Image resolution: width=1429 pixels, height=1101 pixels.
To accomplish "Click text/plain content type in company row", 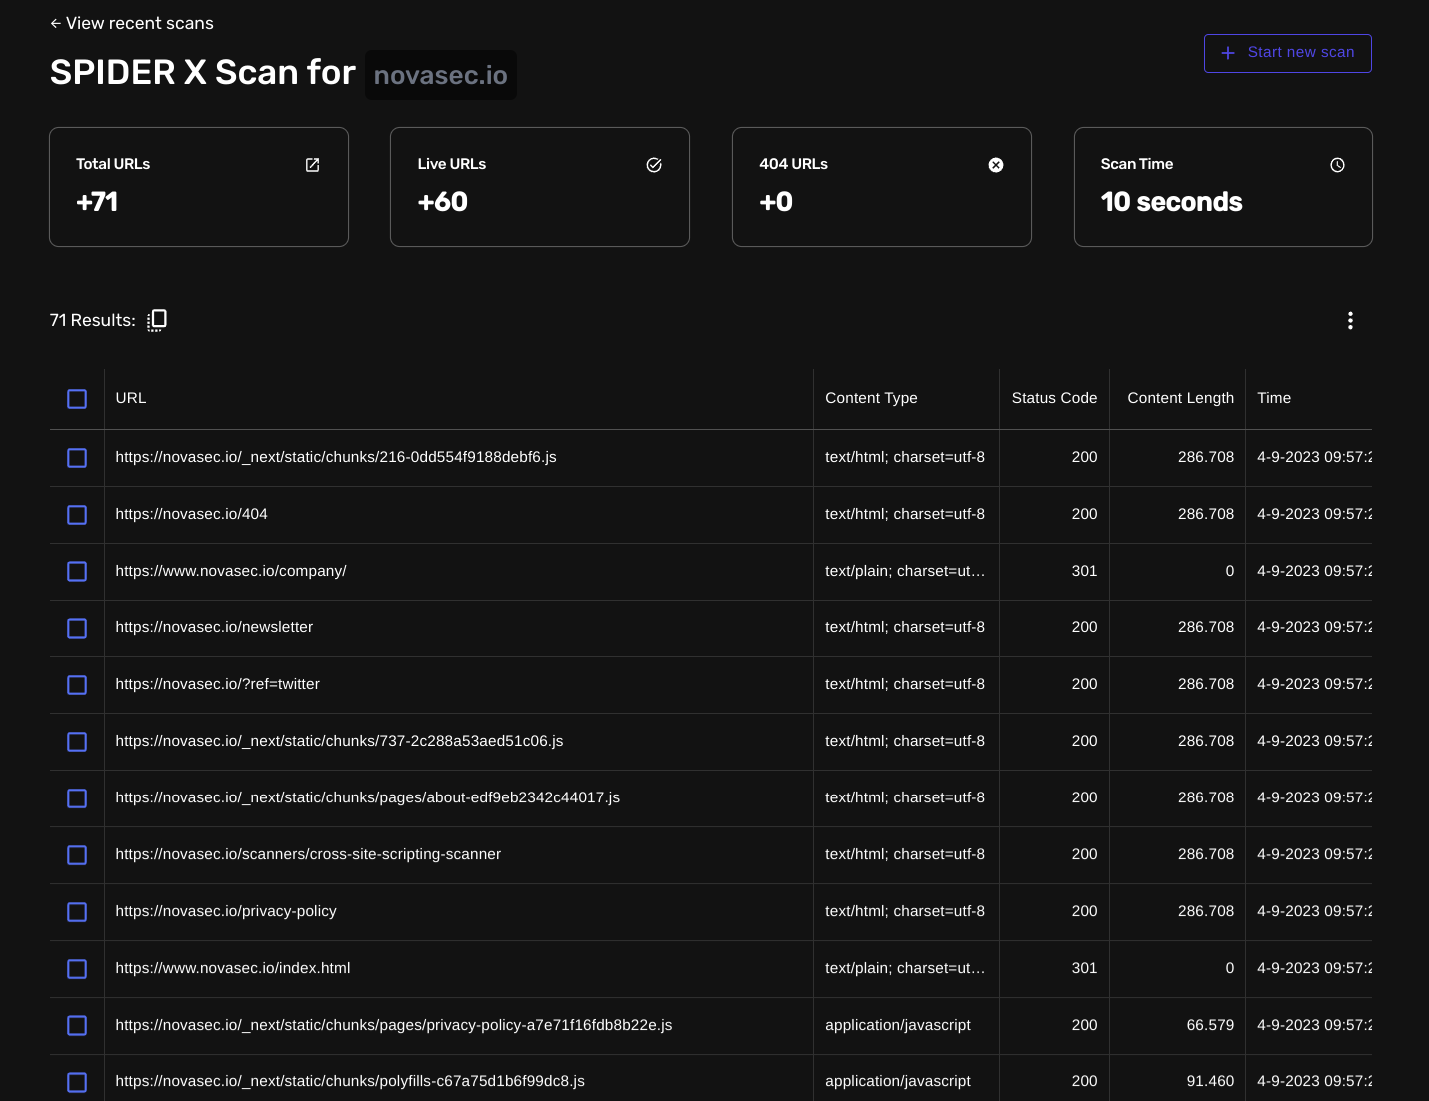I will click(x=905, y=571).
